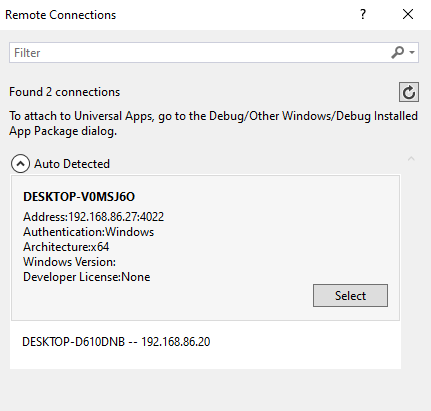Click the Select button for DESKTOP-V0MSJ6O
431x411 pixels.
350,295
